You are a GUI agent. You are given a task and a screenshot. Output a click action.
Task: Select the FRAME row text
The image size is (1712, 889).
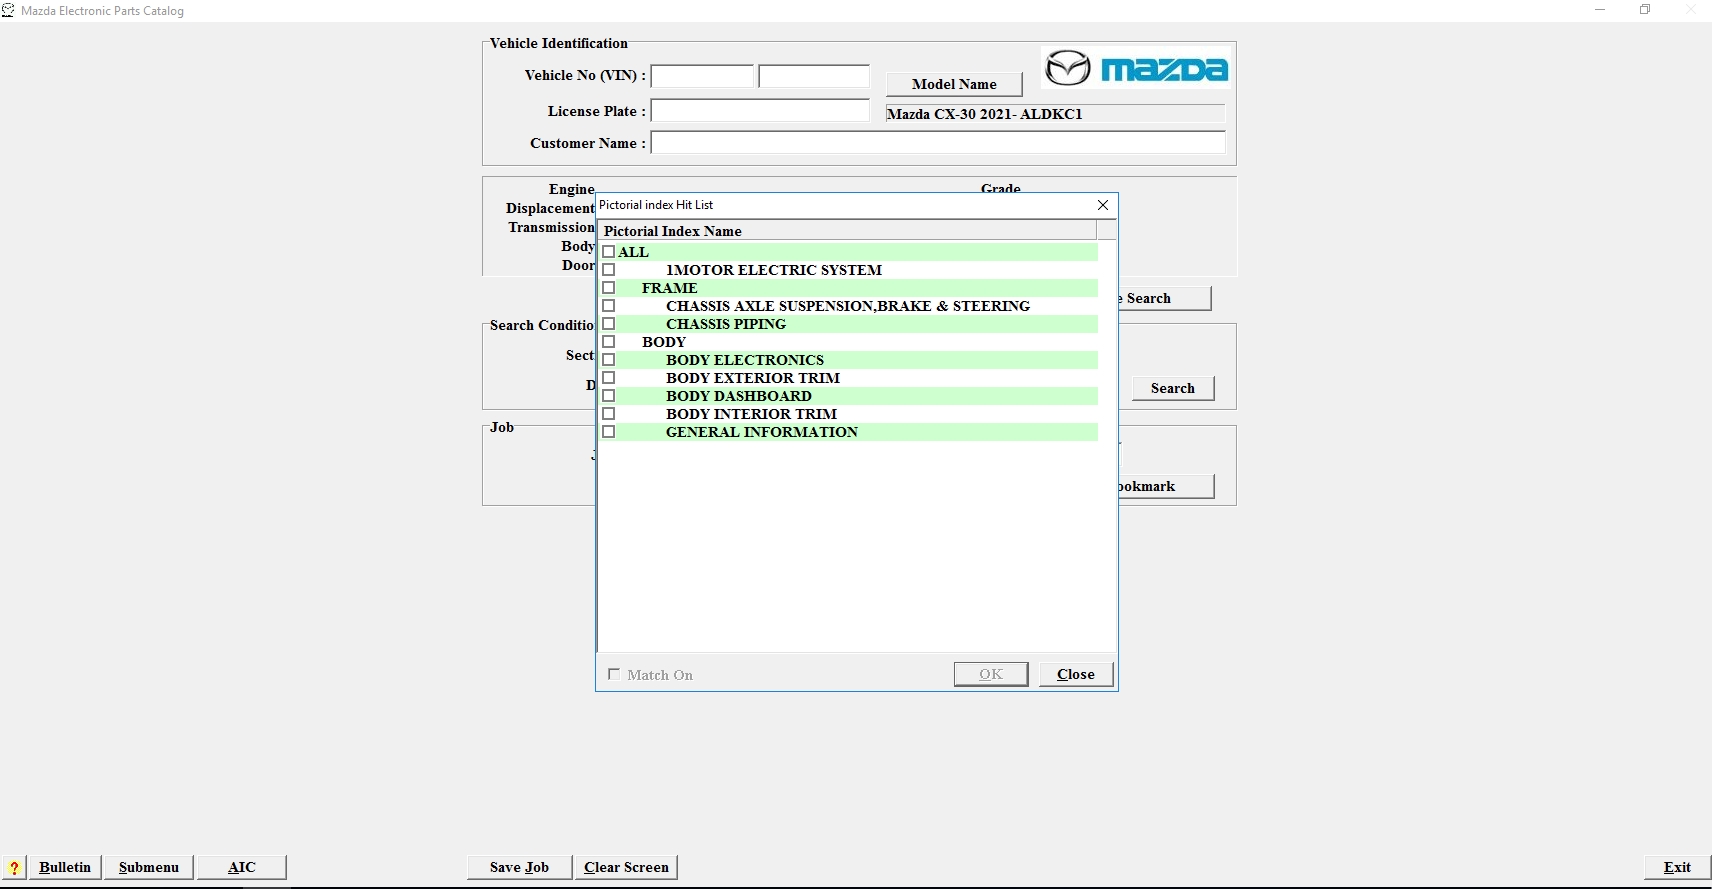[670, 288]
